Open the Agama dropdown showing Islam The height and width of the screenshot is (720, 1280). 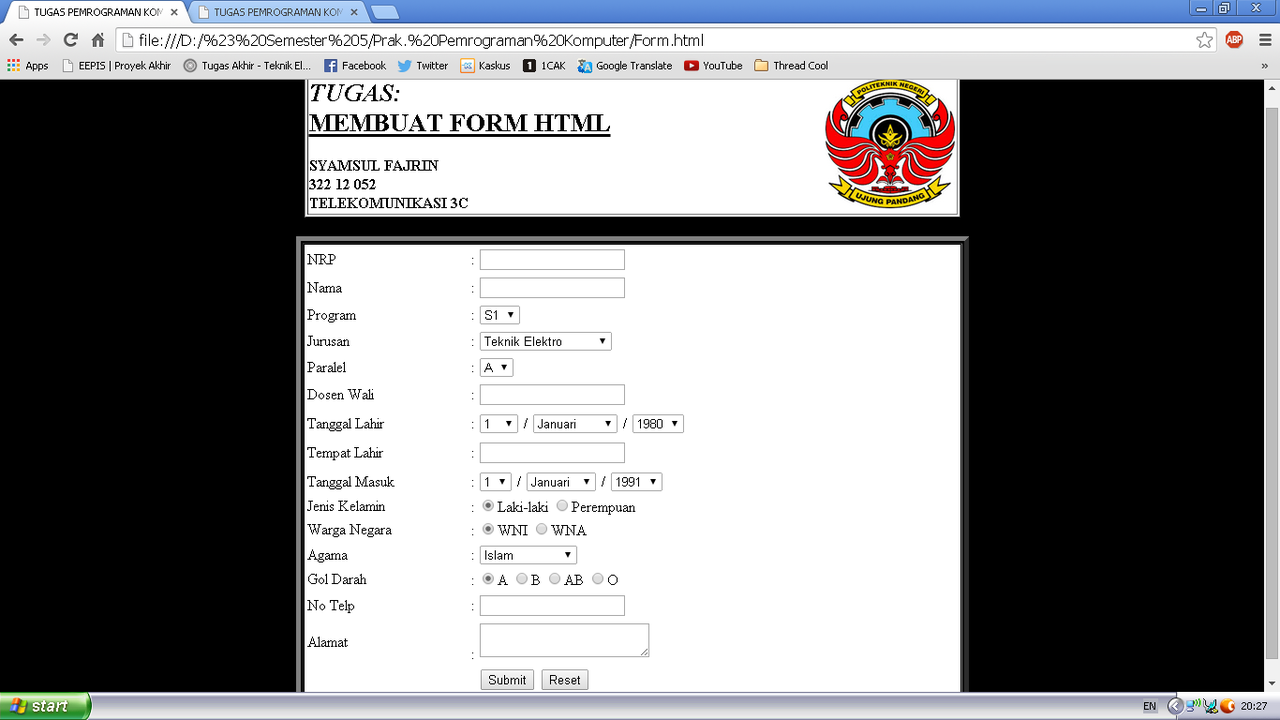(x=528, y=555)
